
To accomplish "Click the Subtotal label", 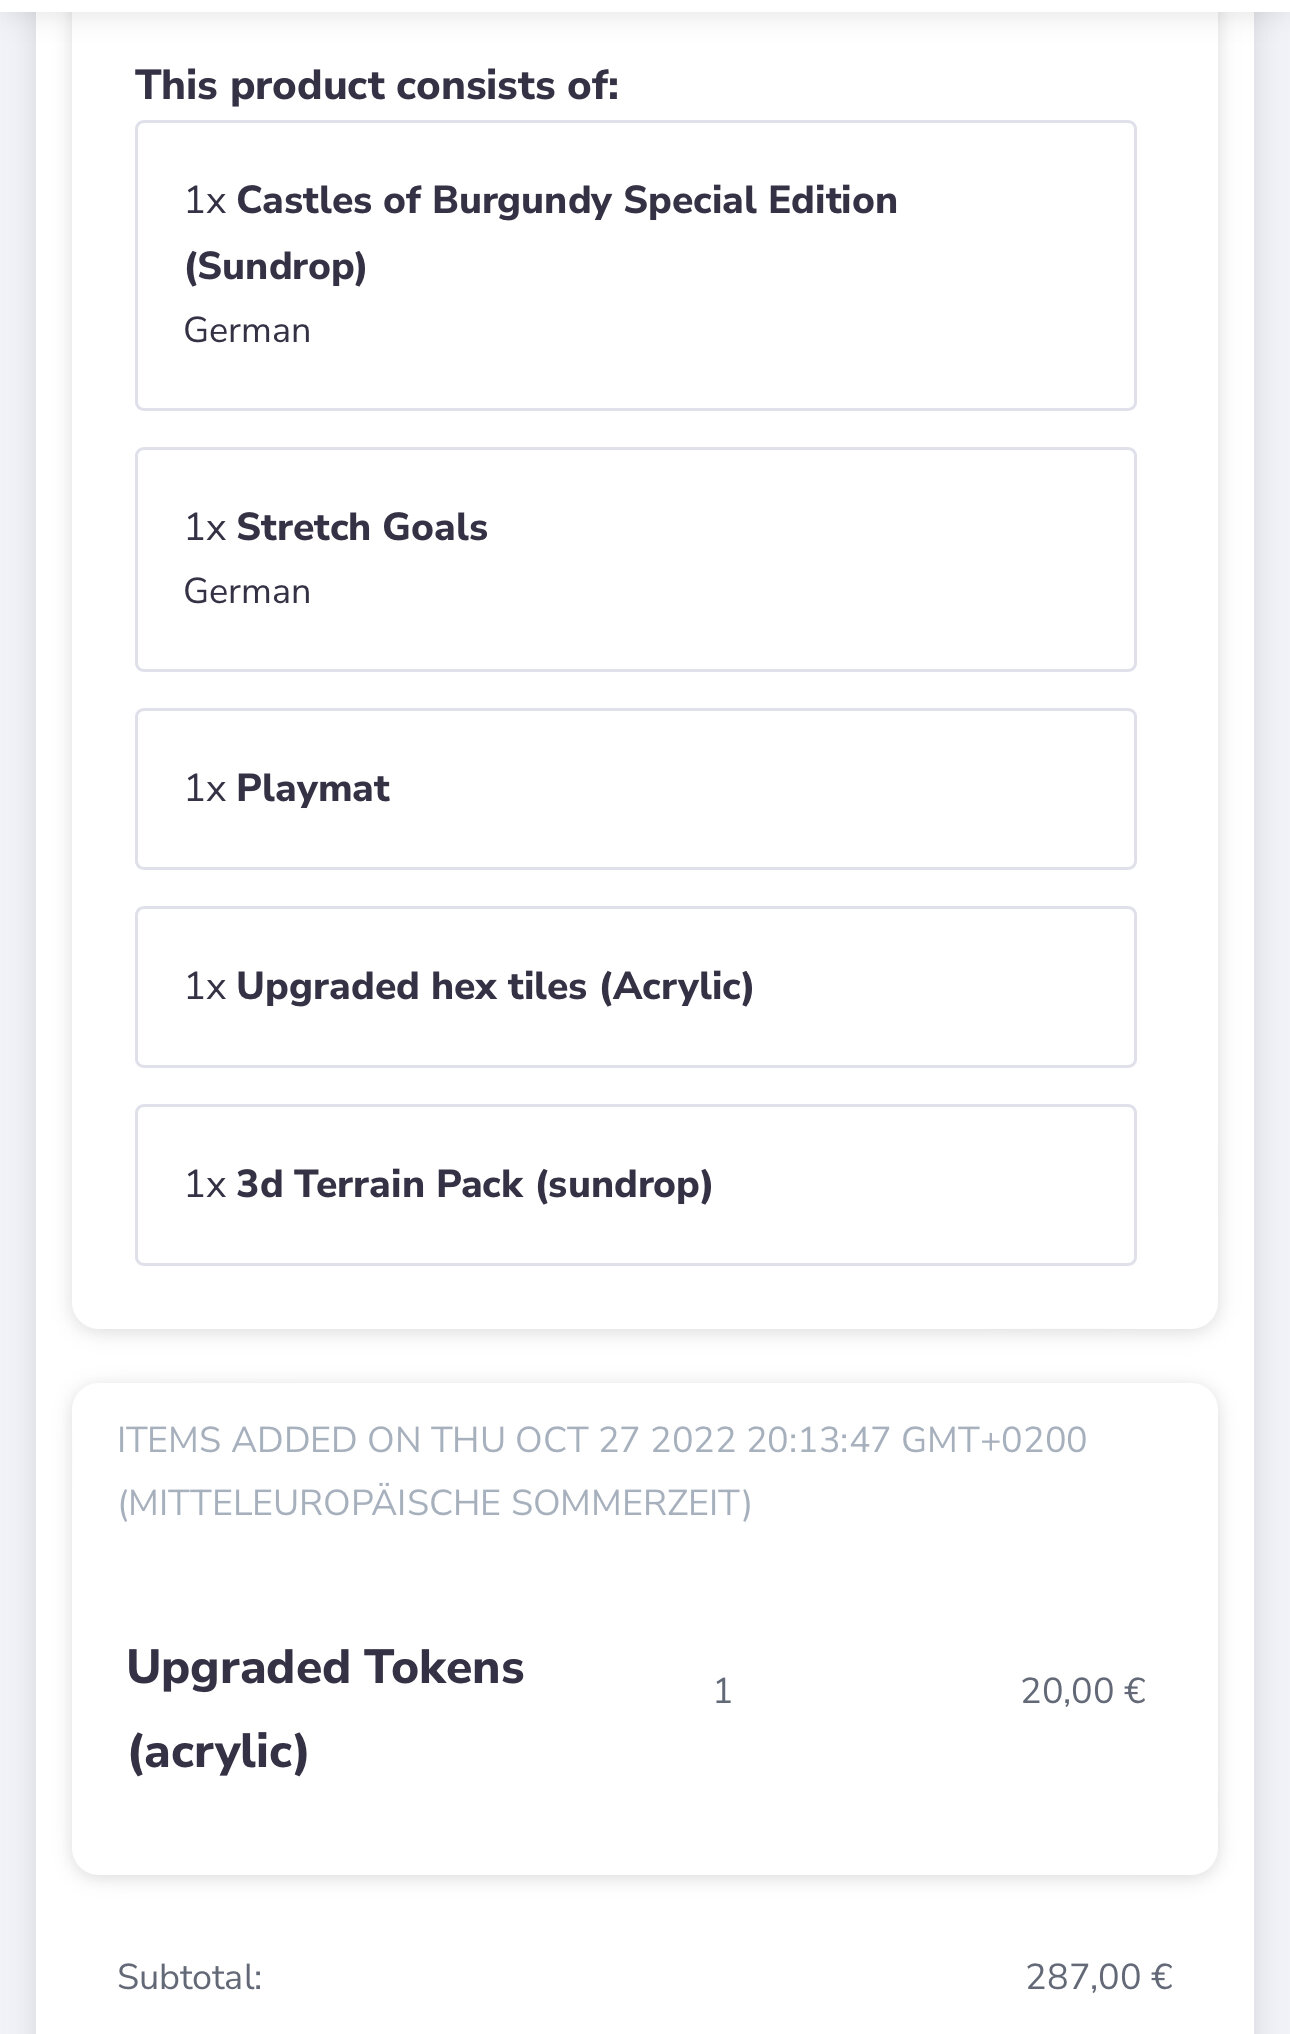I will [189, 1977].
